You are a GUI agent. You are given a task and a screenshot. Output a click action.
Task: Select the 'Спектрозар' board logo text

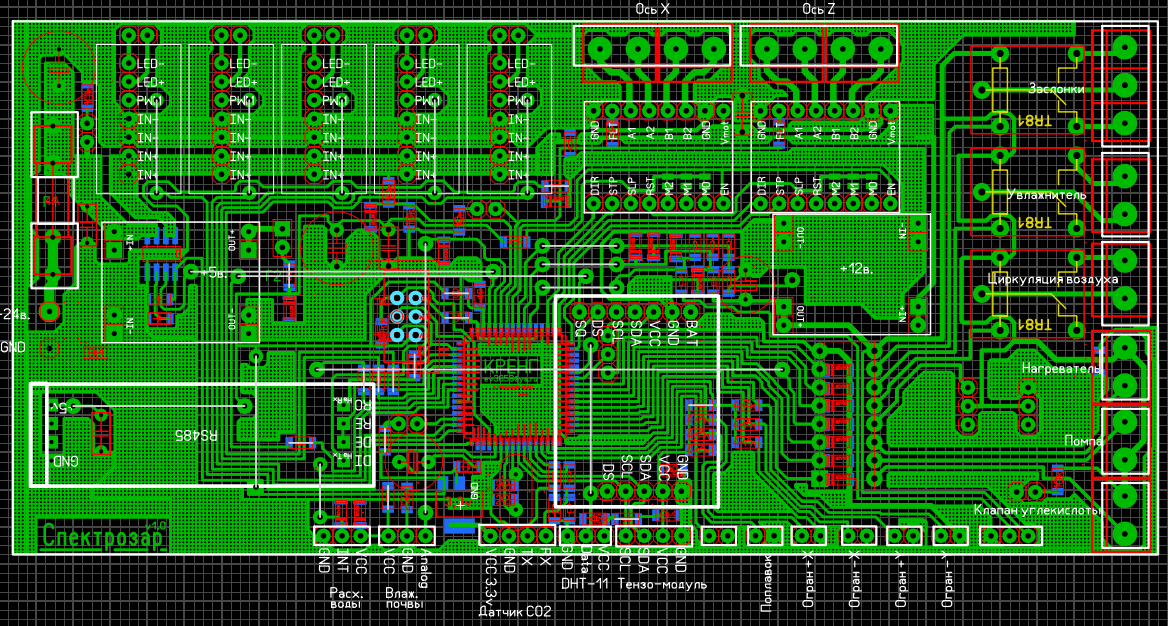(104, 537)
